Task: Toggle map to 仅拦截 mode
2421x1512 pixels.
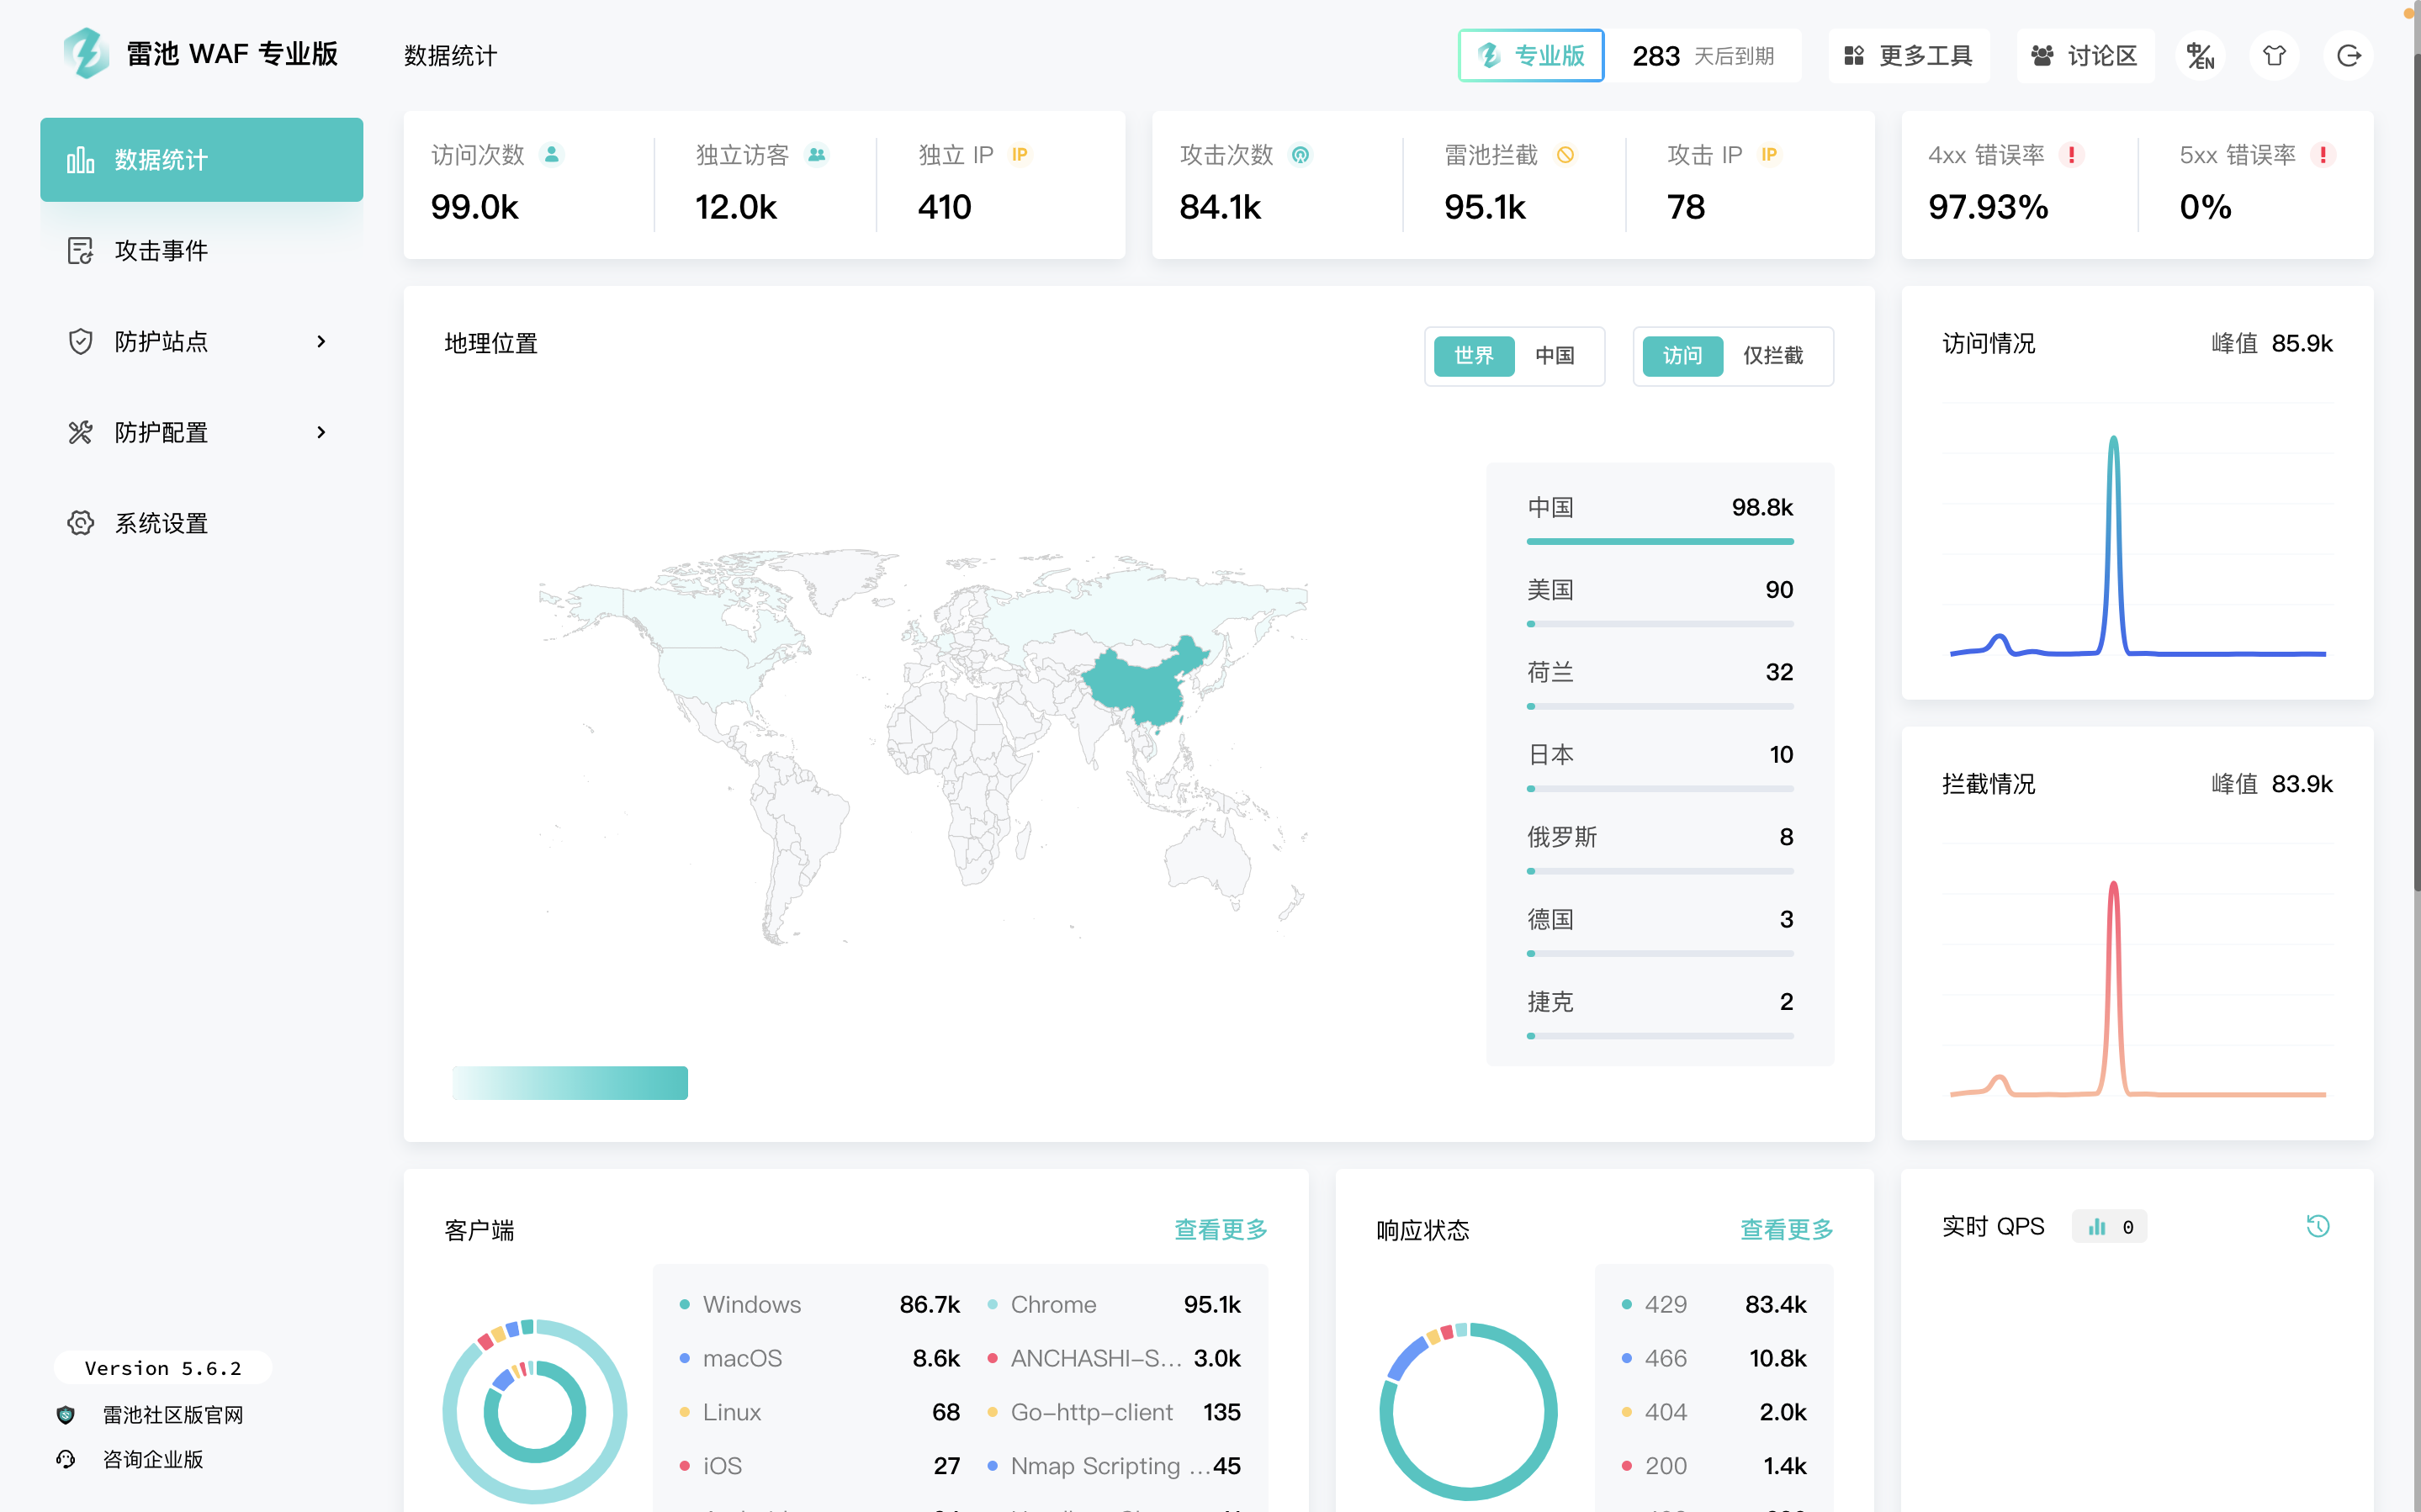Action: [1773, 356]
